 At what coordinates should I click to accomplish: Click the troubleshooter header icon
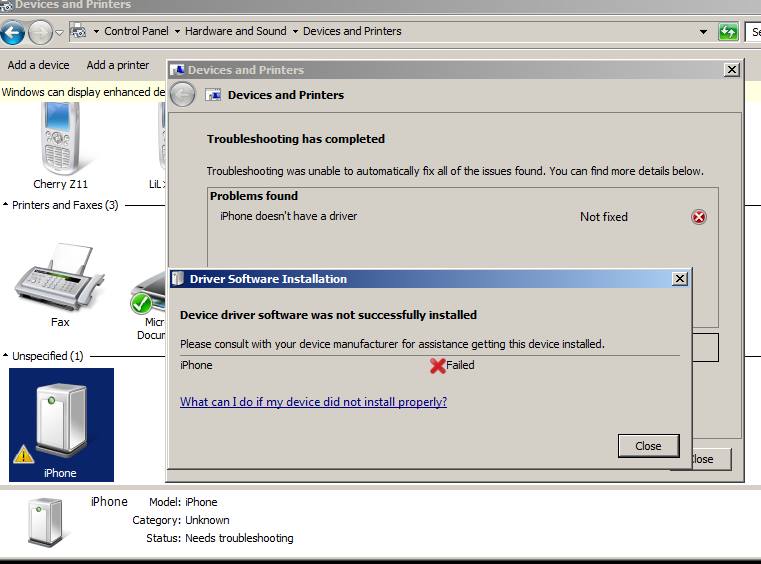(x=213, y=95)
